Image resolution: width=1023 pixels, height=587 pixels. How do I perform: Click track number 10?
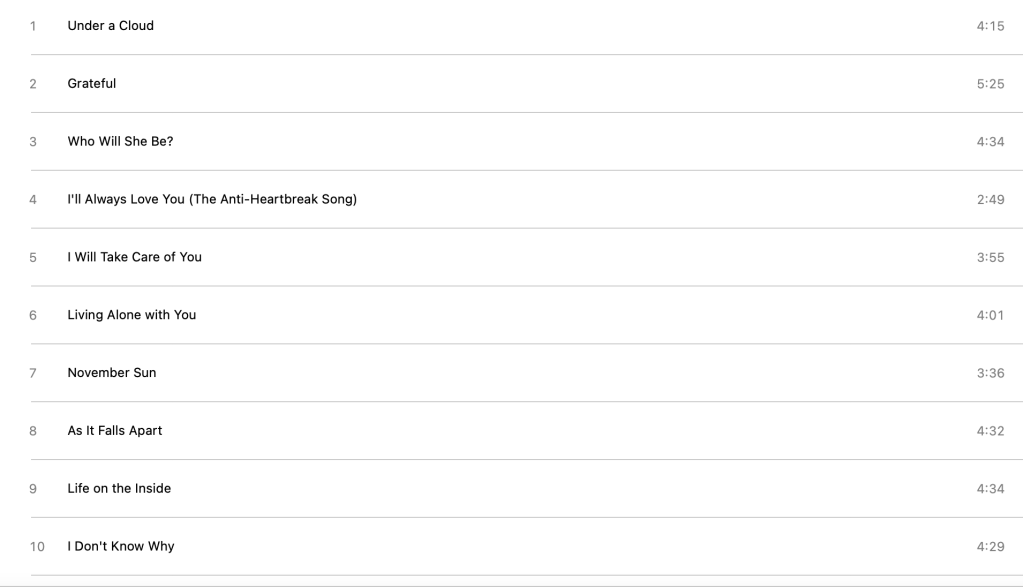tap(37, 548)
